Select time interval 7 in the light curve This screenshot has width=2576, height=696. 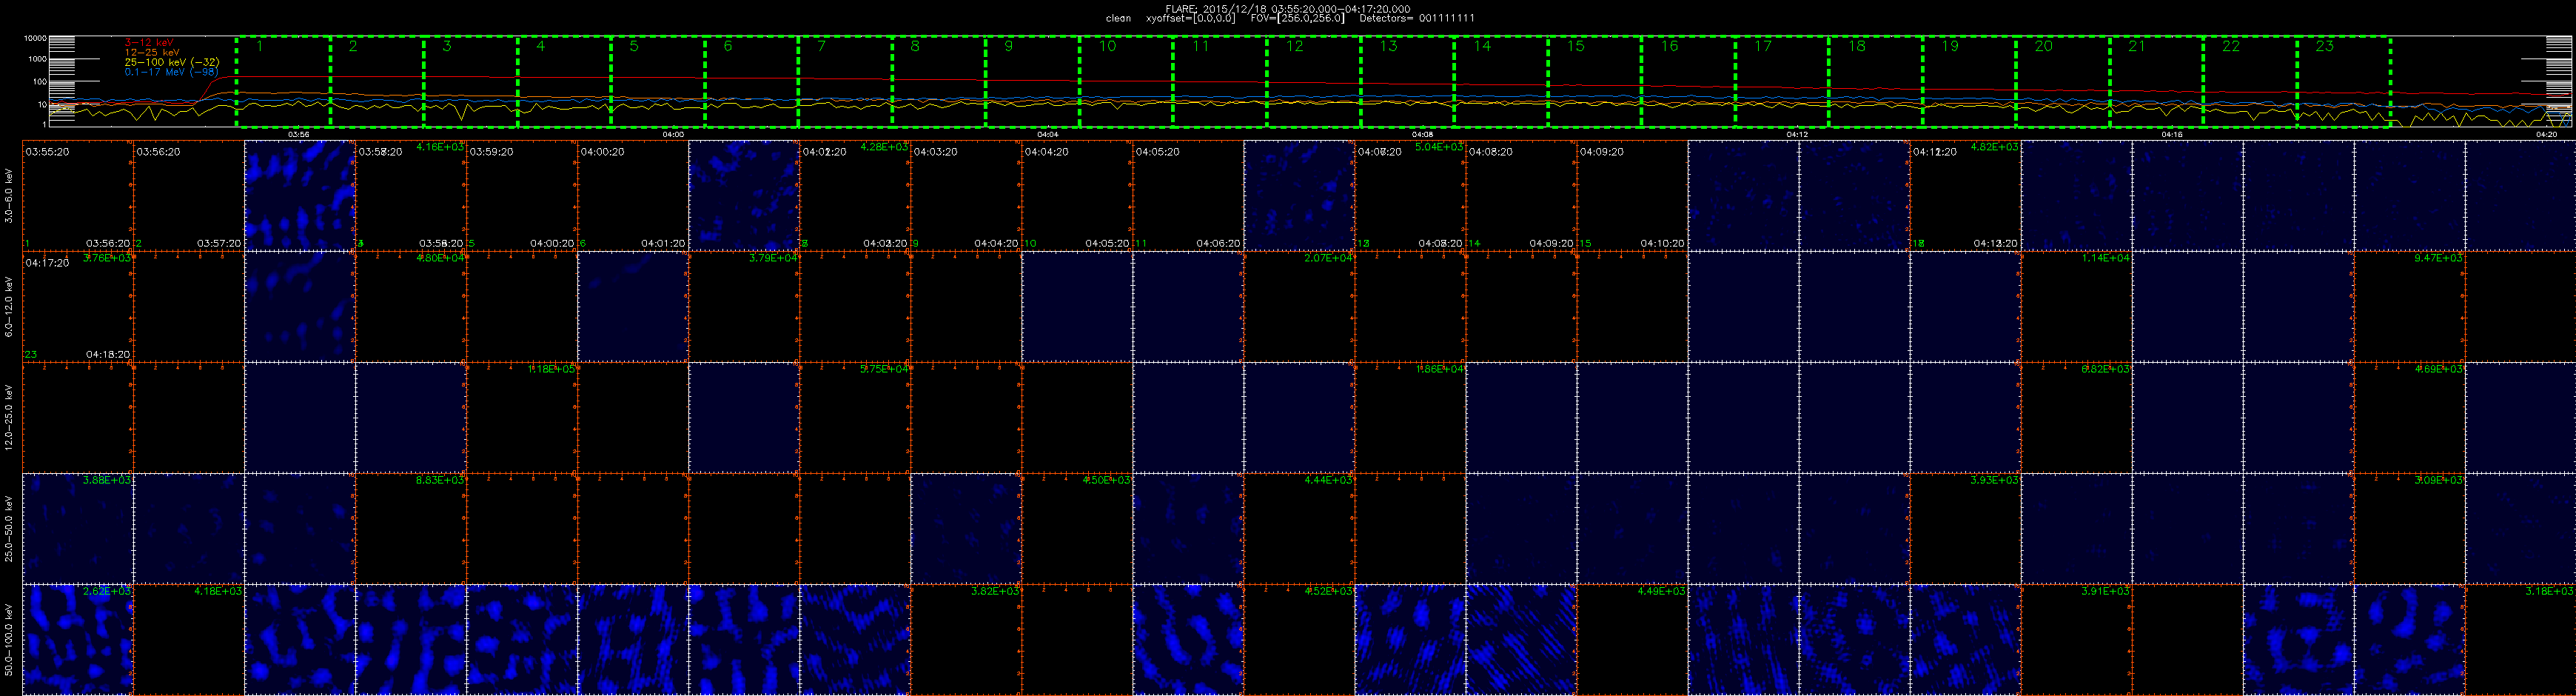[845, 82]
